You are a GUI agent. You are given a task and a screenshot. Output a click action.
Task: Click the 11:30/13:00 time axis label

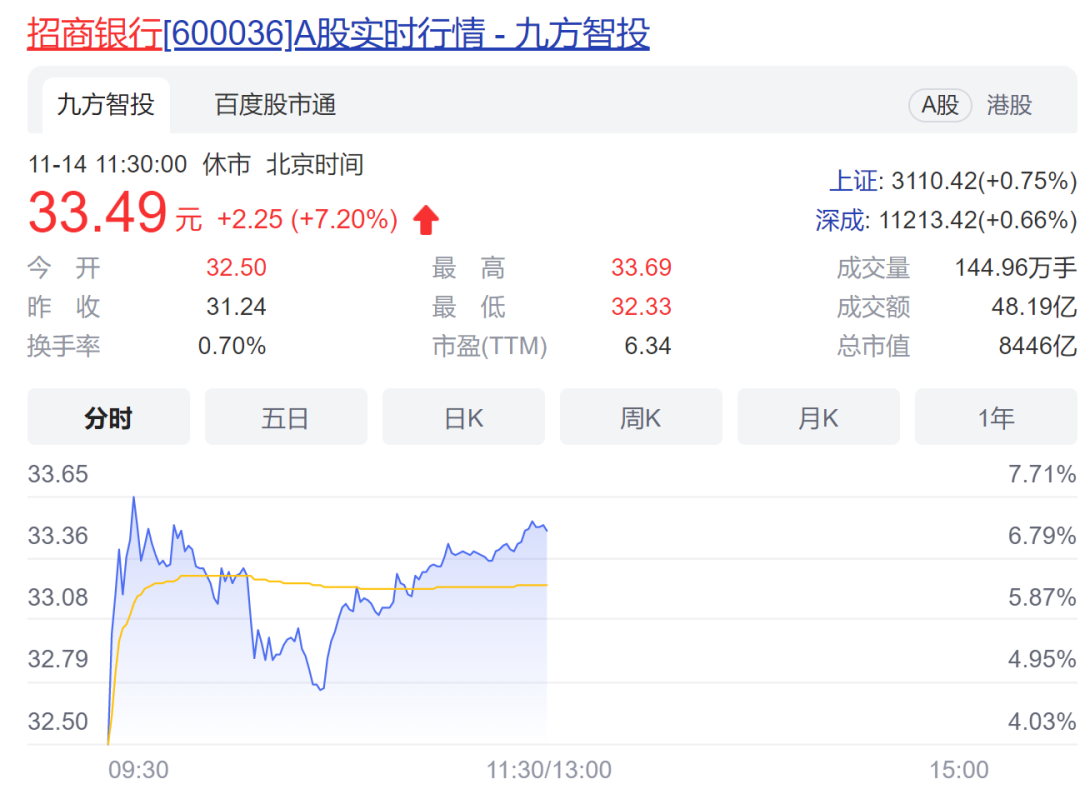click(x=549, y=769)
